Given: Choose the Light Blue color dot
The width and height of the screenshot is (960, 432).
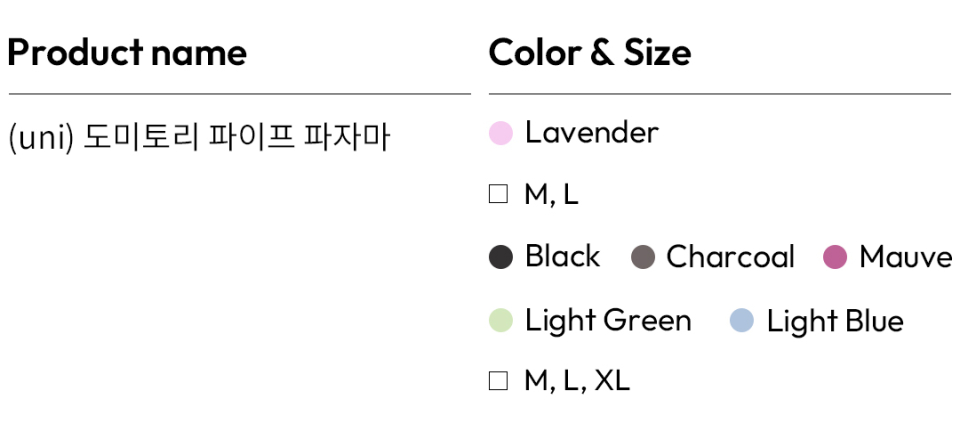Looking at the screenshot, I should click(x=741, y=321).
